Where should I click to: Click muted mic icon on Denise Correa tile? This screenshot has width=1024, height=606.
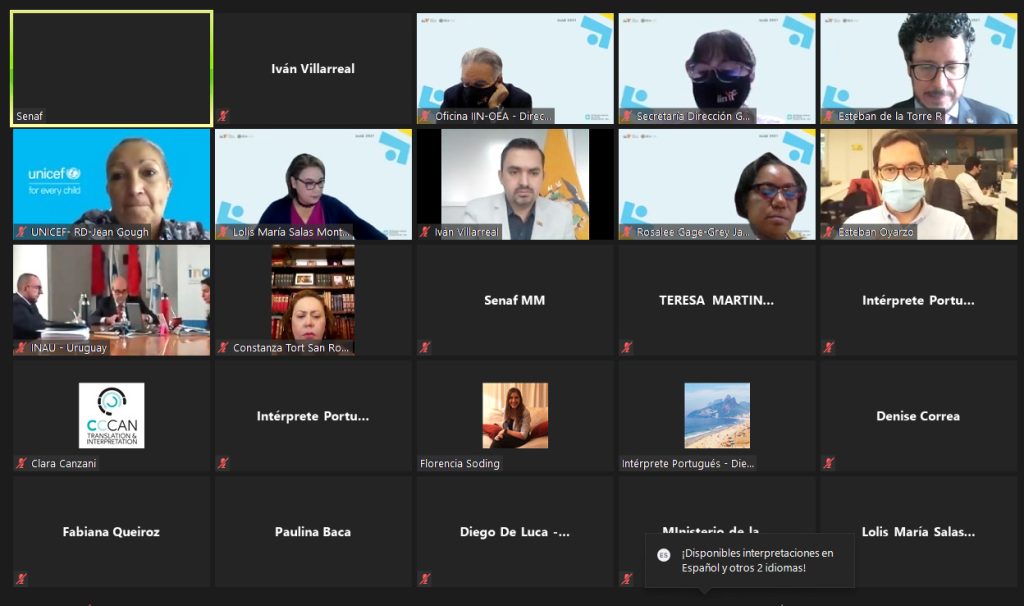[828, 463]
